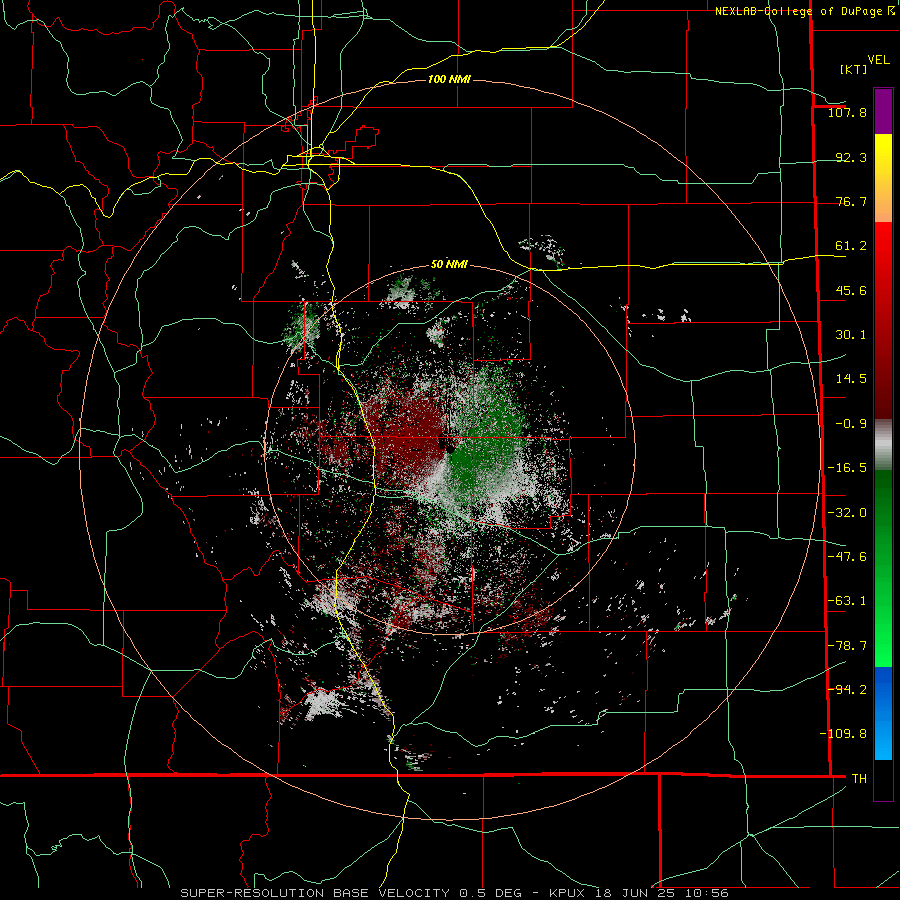900x900 pixels.
Task: Click the 50 NMI range ring label
Action: click(x=449, y=265)
